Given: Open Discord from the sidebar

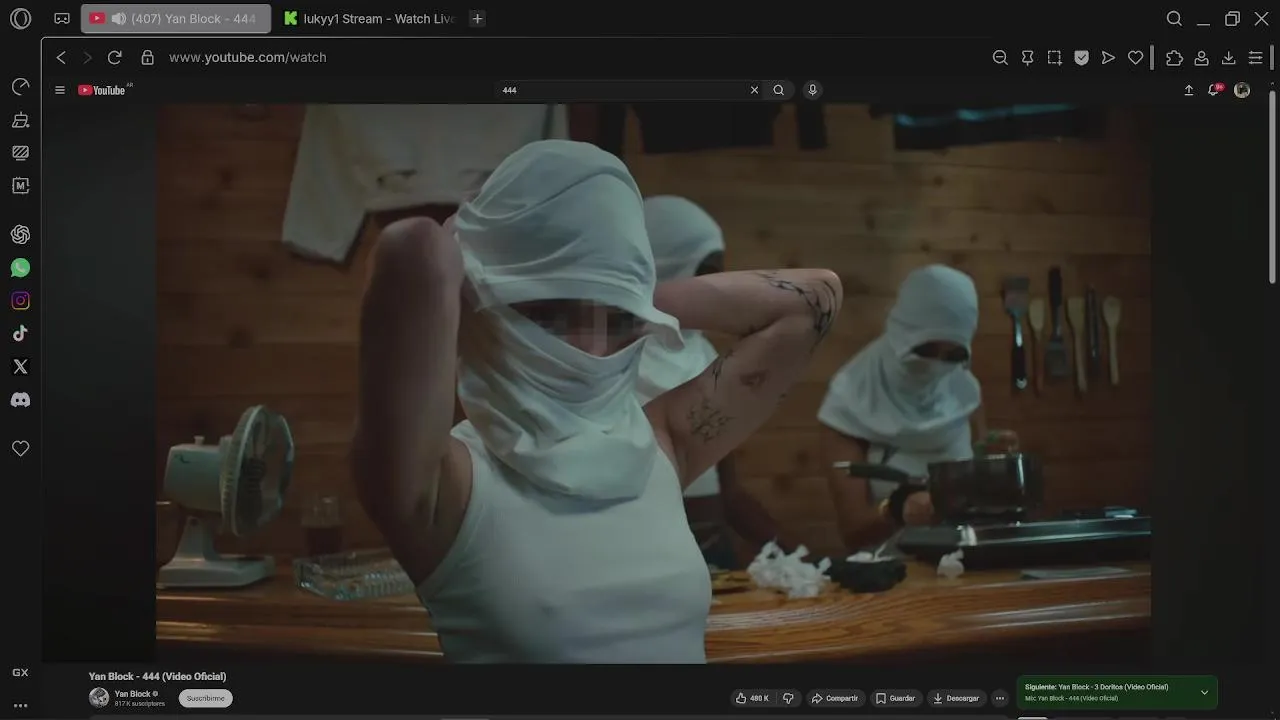Looking at the screenshot, I should point(20,400).
